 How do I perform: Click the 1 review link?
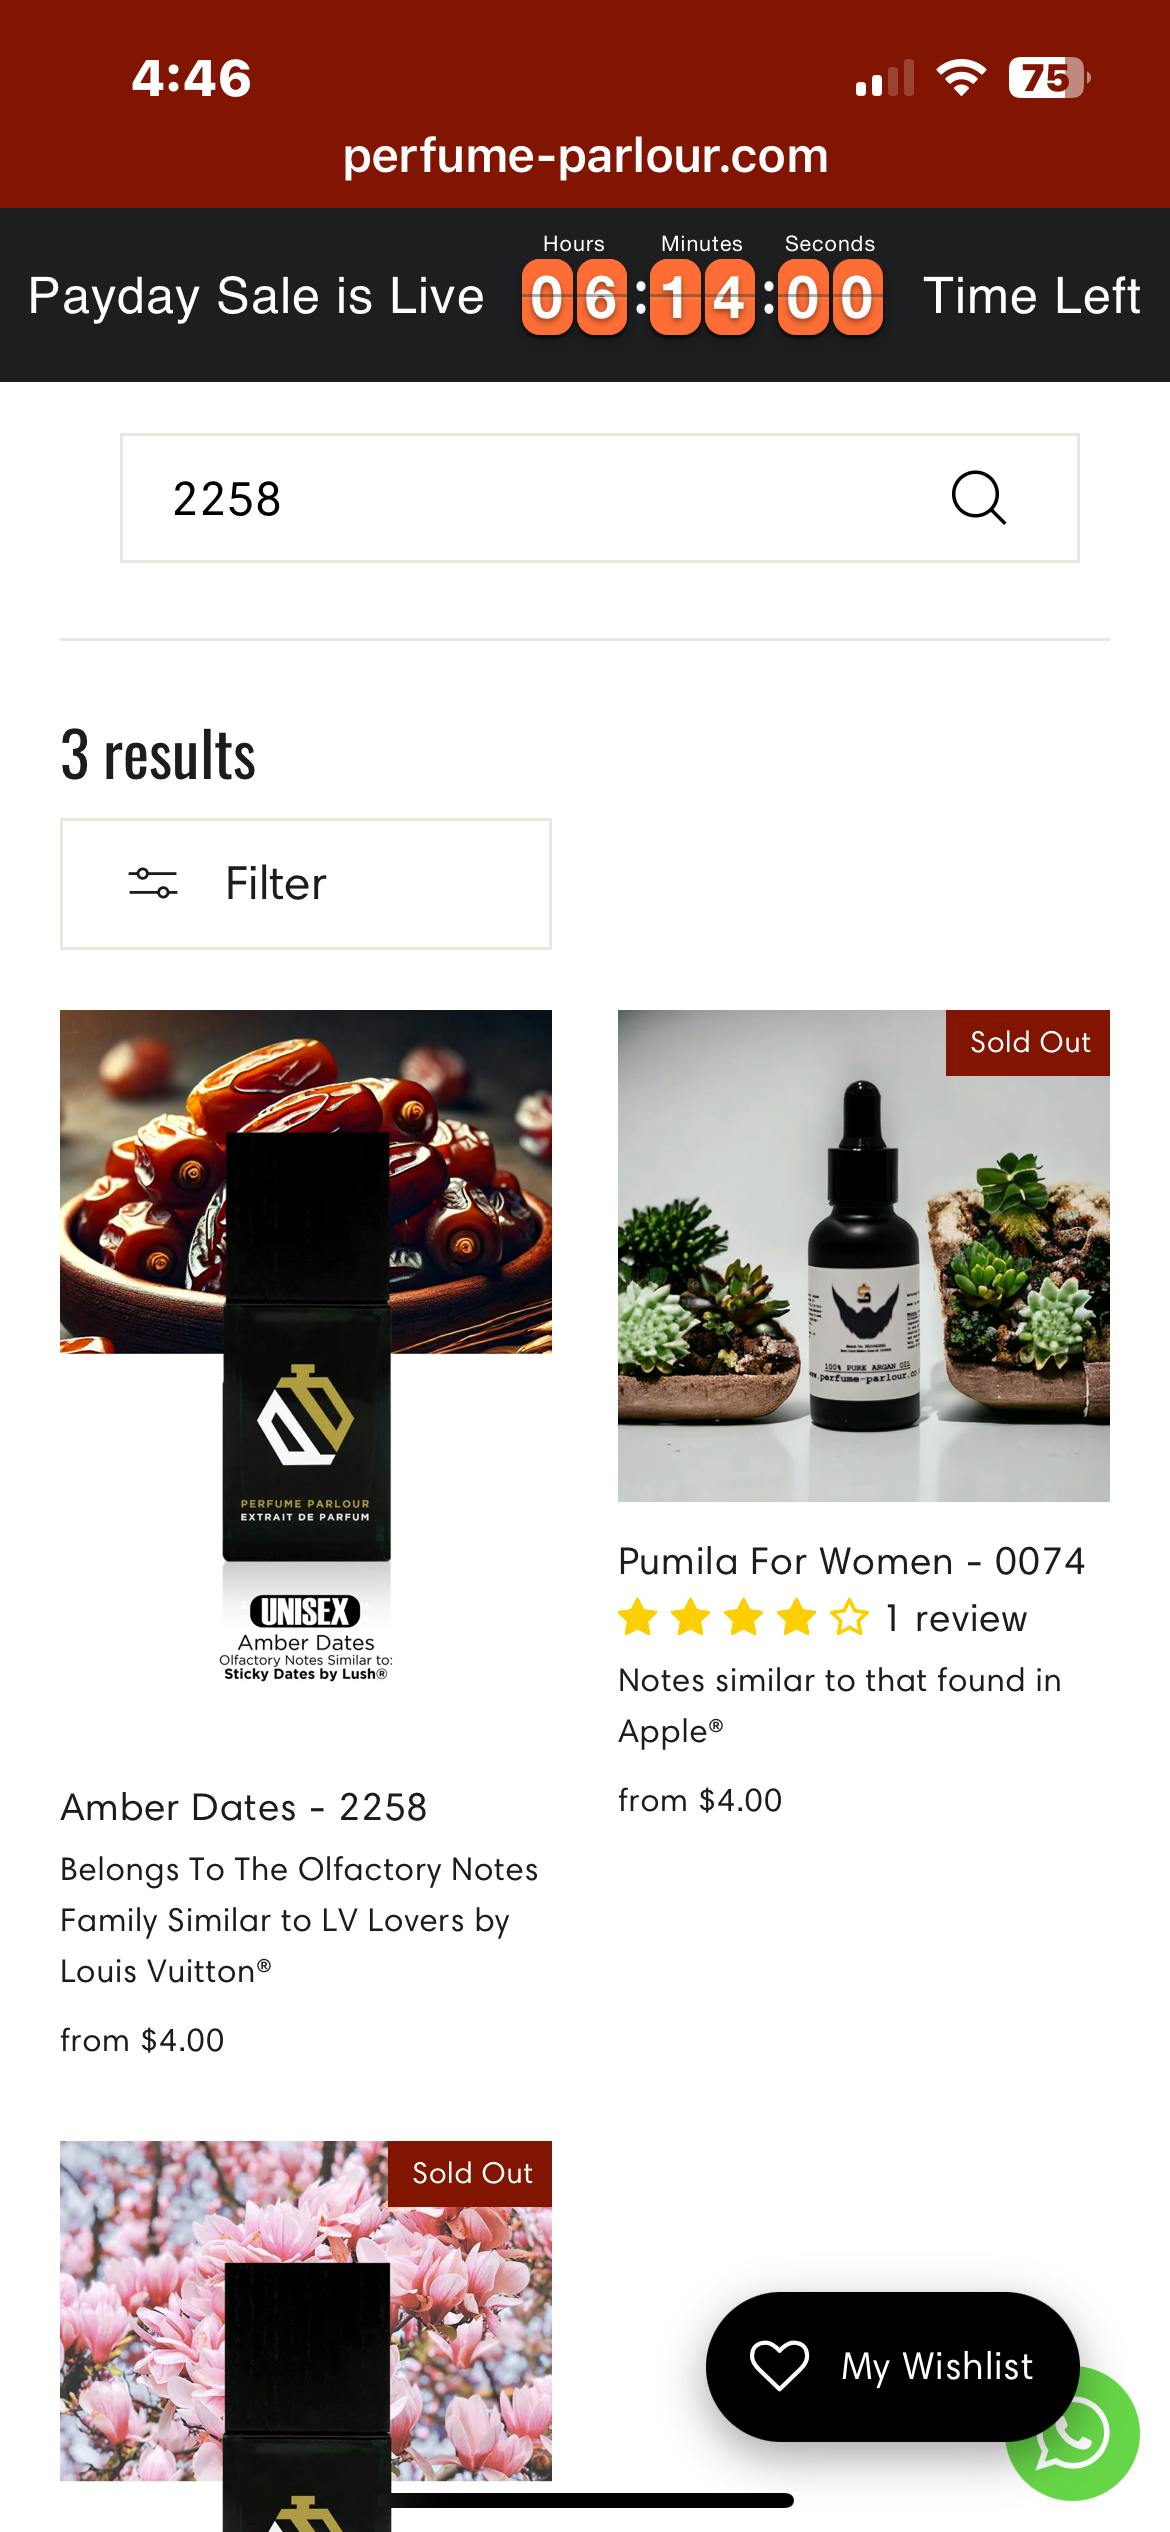(x=956, y=1618)
